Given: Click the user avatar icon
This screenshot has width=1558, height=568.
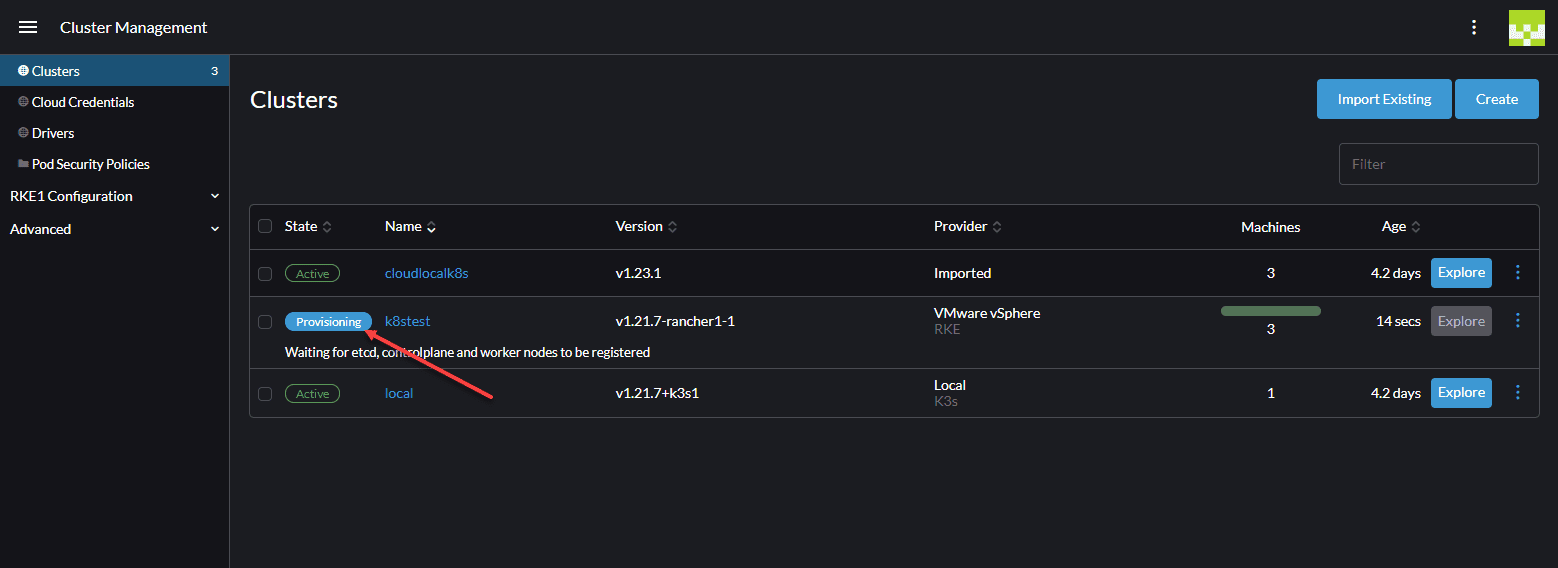Looking at the screenshot, I should 1526,28.
